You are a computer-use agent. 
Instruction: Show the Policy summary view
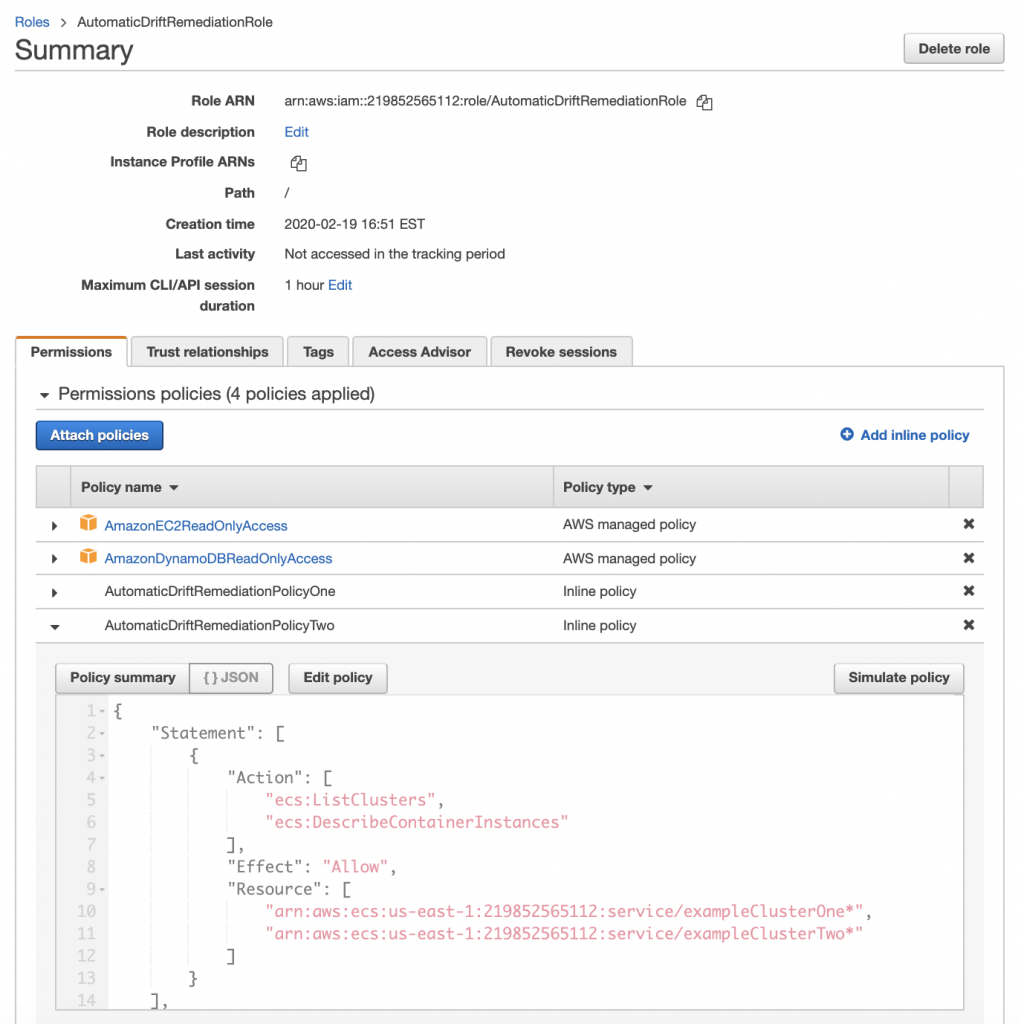coord(123,678)
